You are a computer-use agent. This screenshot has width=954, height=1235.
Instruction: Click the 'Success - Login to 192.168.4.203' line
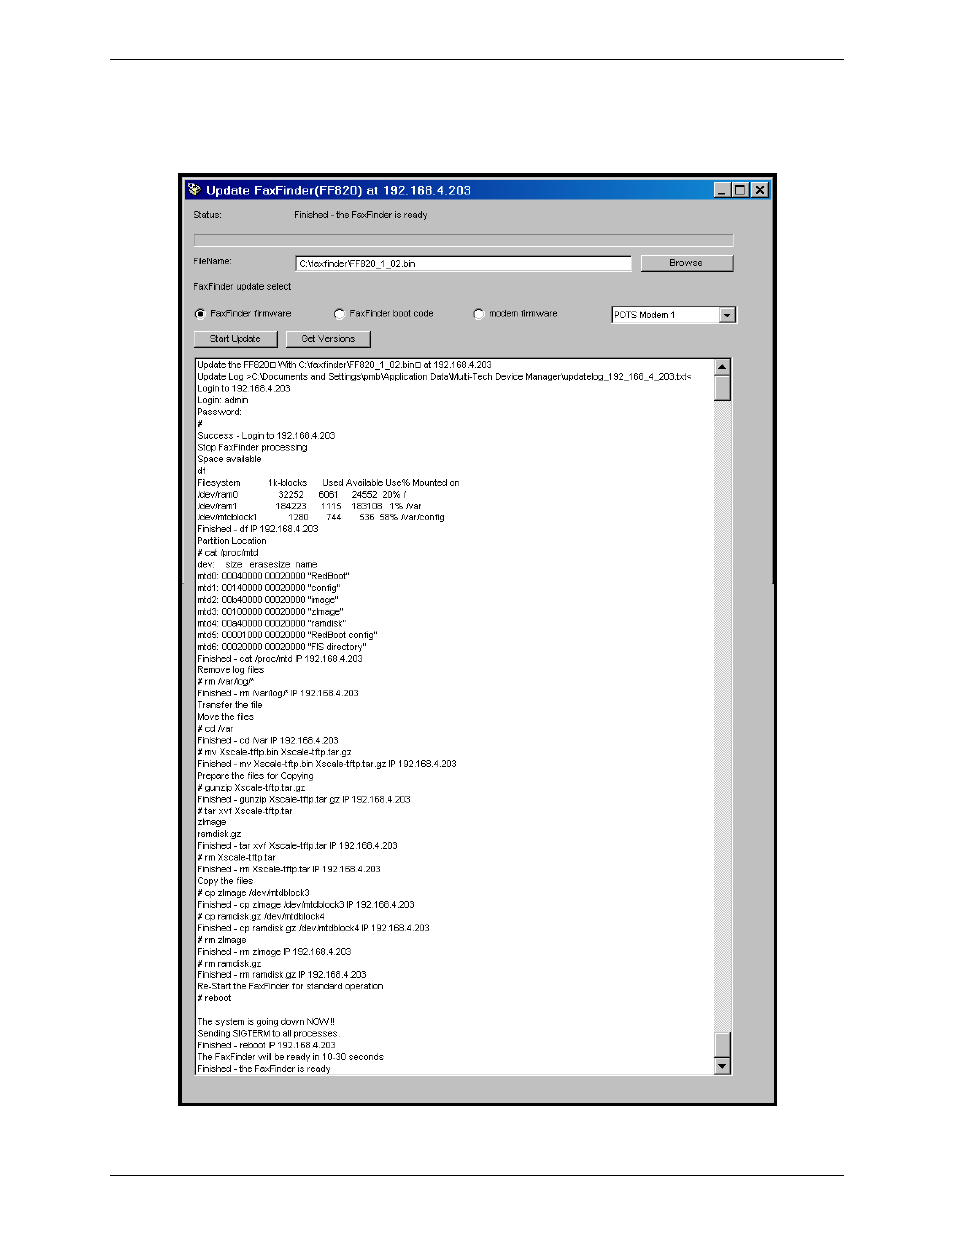[266, 436]
